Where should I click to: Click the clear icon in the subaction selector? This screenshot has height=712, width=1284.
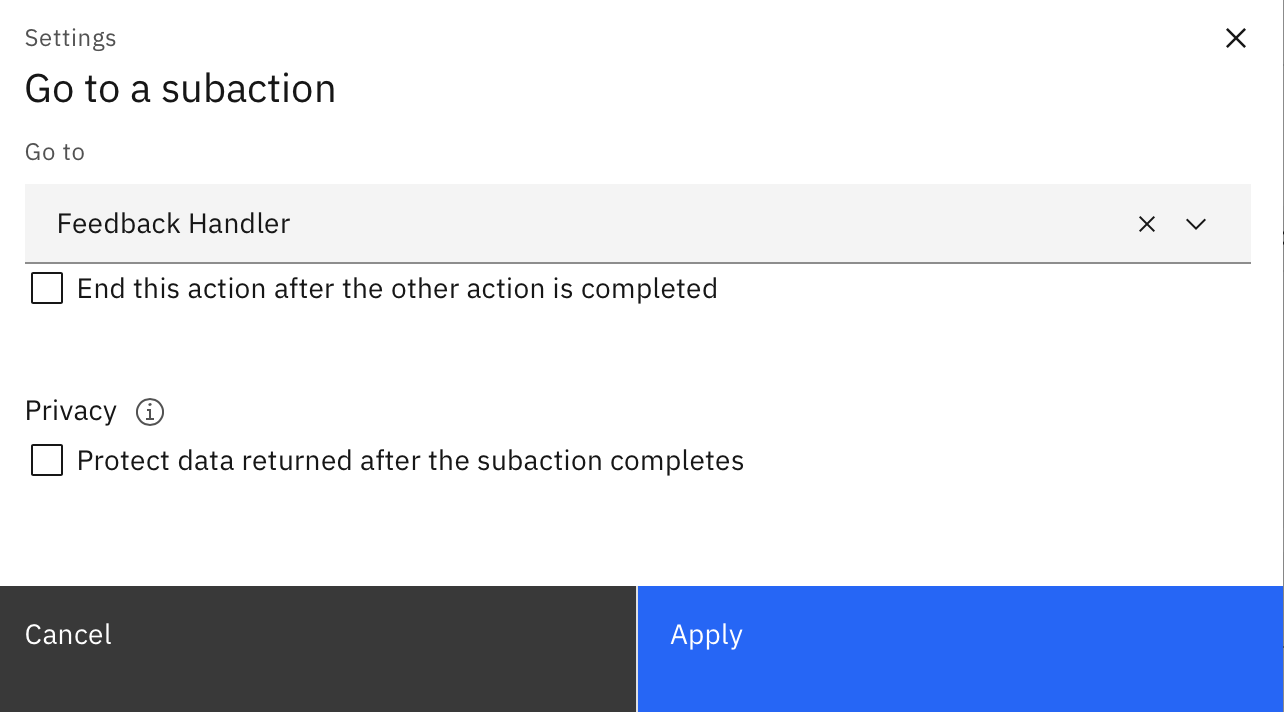[x=1146, y=223]
